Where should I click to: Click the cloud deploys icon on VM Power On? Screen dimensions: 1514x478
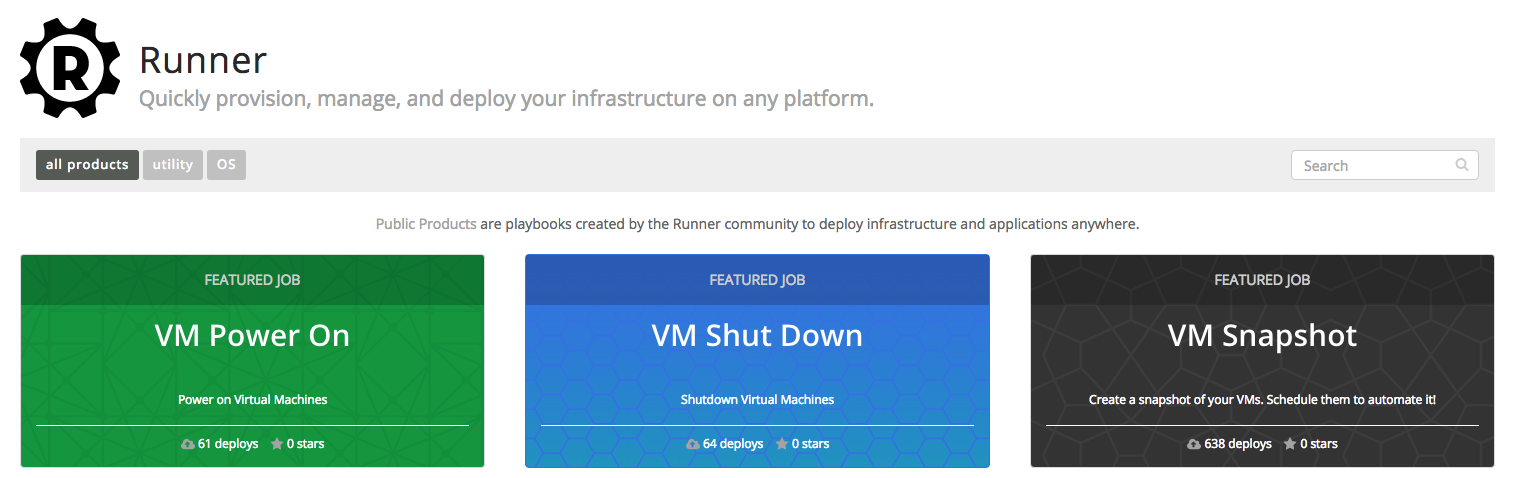(188, 444)
